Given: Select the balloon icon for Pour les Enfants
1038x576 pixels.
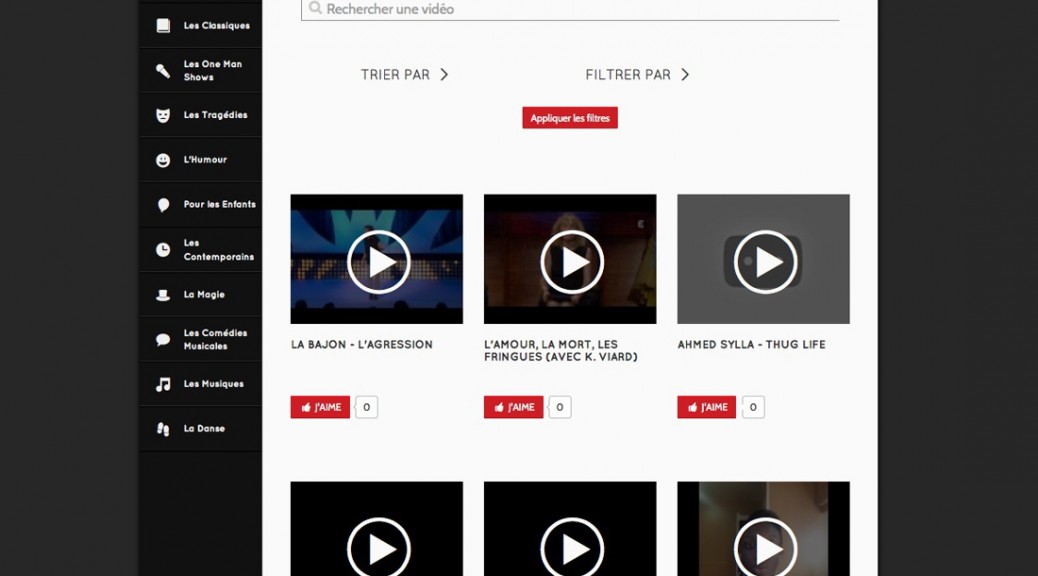Looking at the screenshot, I should pyautogui.click(x=163, y=205).
